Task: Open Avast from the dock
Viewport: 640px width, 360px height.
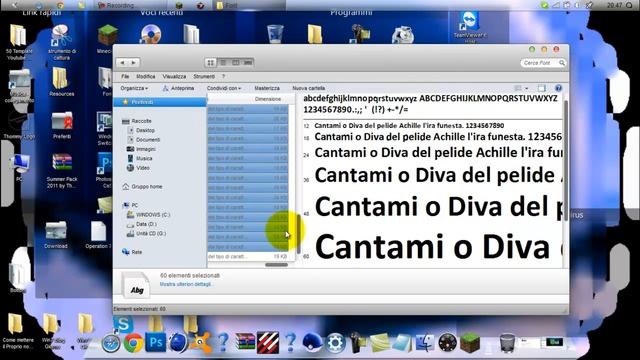Action: tap(200, 342)
